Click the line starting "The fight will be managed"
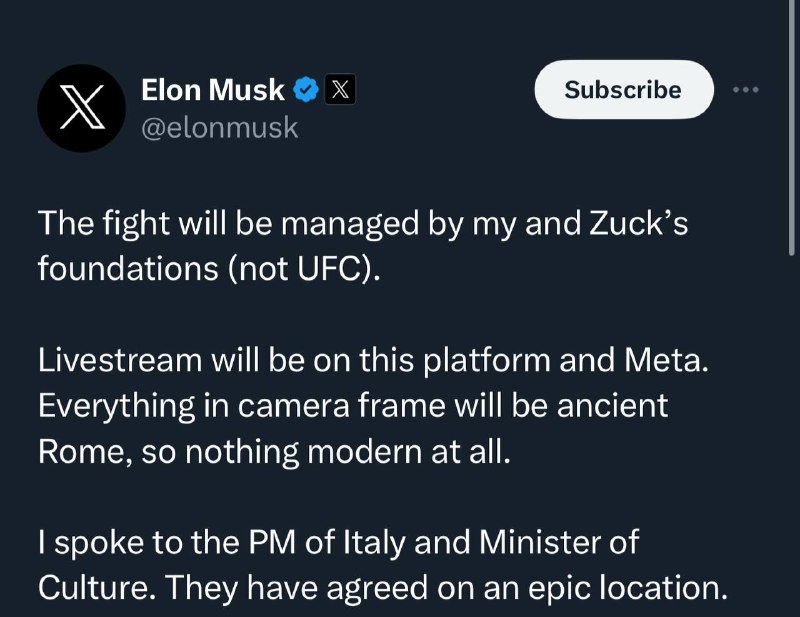This screenshot has width=800, height=617. (362, 225)
